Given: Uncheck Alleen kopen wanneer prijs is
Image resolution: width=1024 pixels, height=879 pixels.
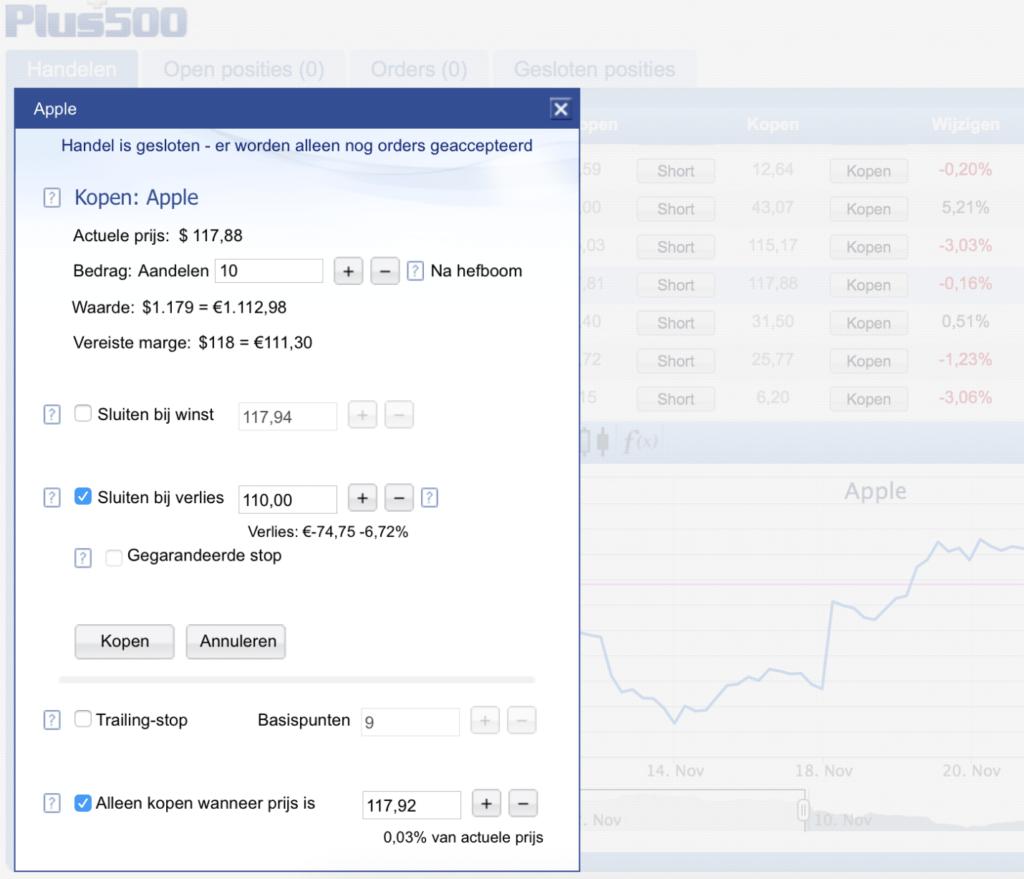Looking at the screenshot, I should pos(83,803).
